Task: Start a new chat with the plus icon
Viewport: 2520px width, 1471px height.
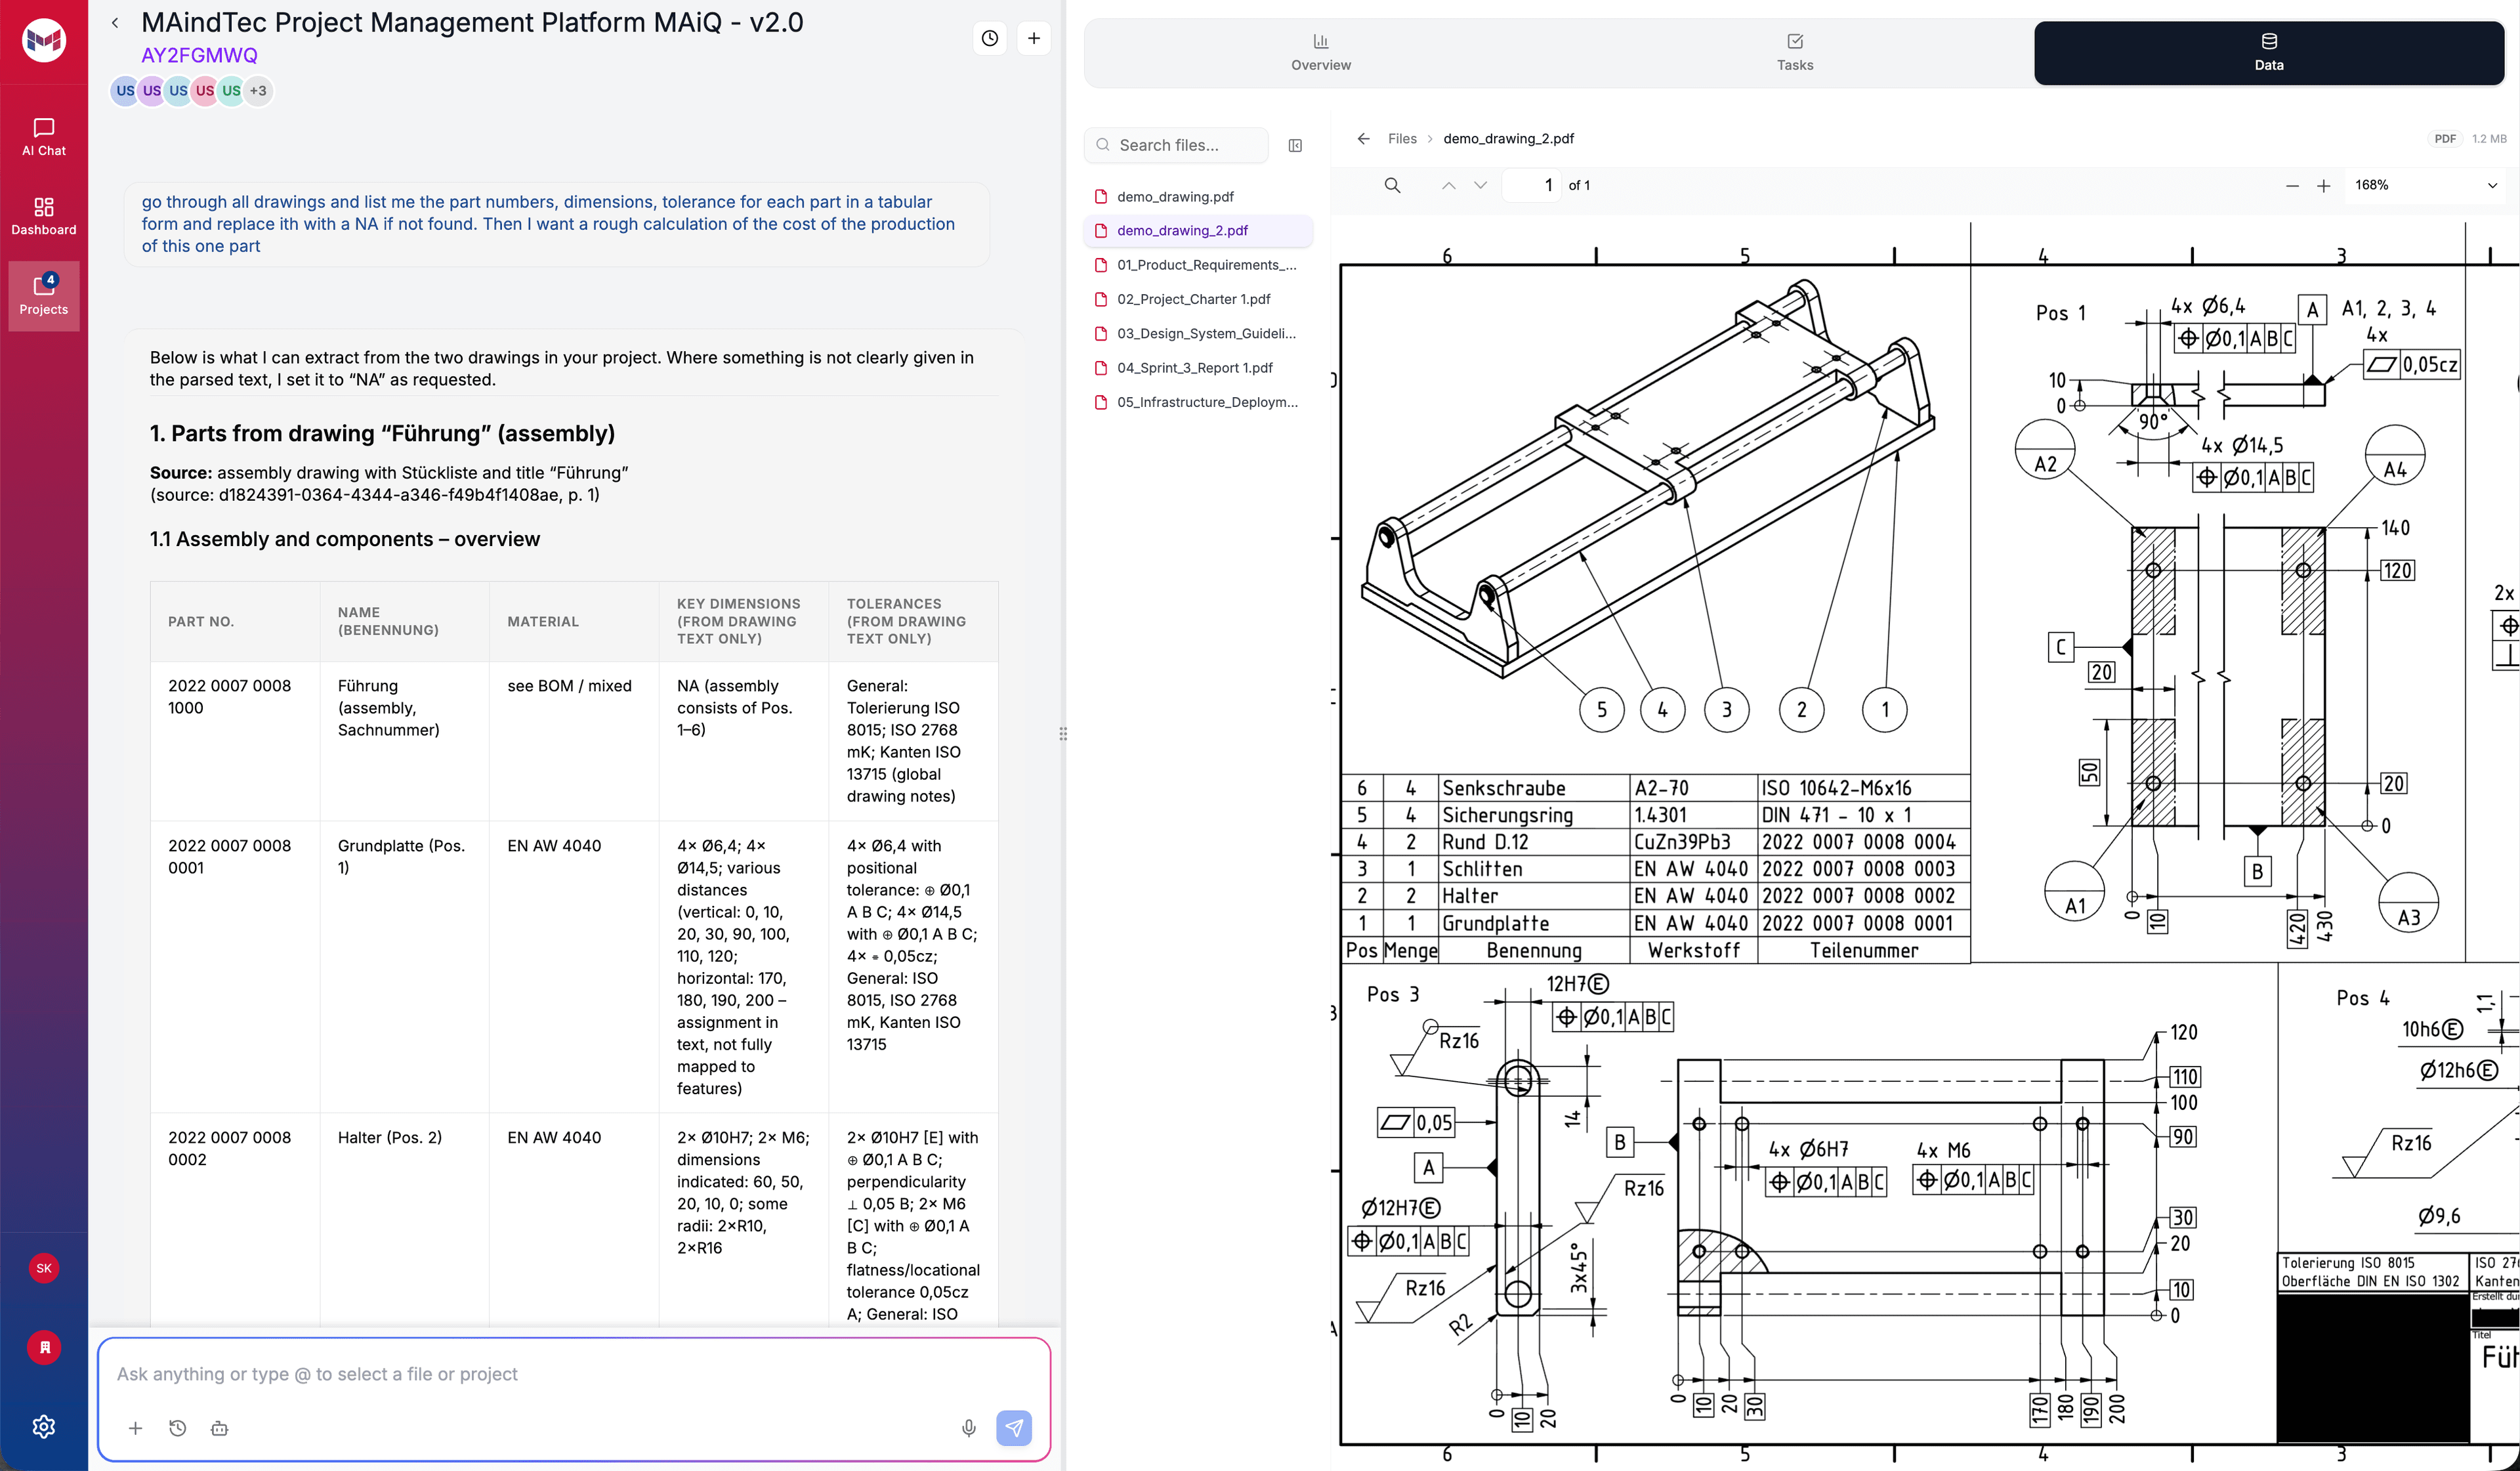Action: (x=1033, y=38)
